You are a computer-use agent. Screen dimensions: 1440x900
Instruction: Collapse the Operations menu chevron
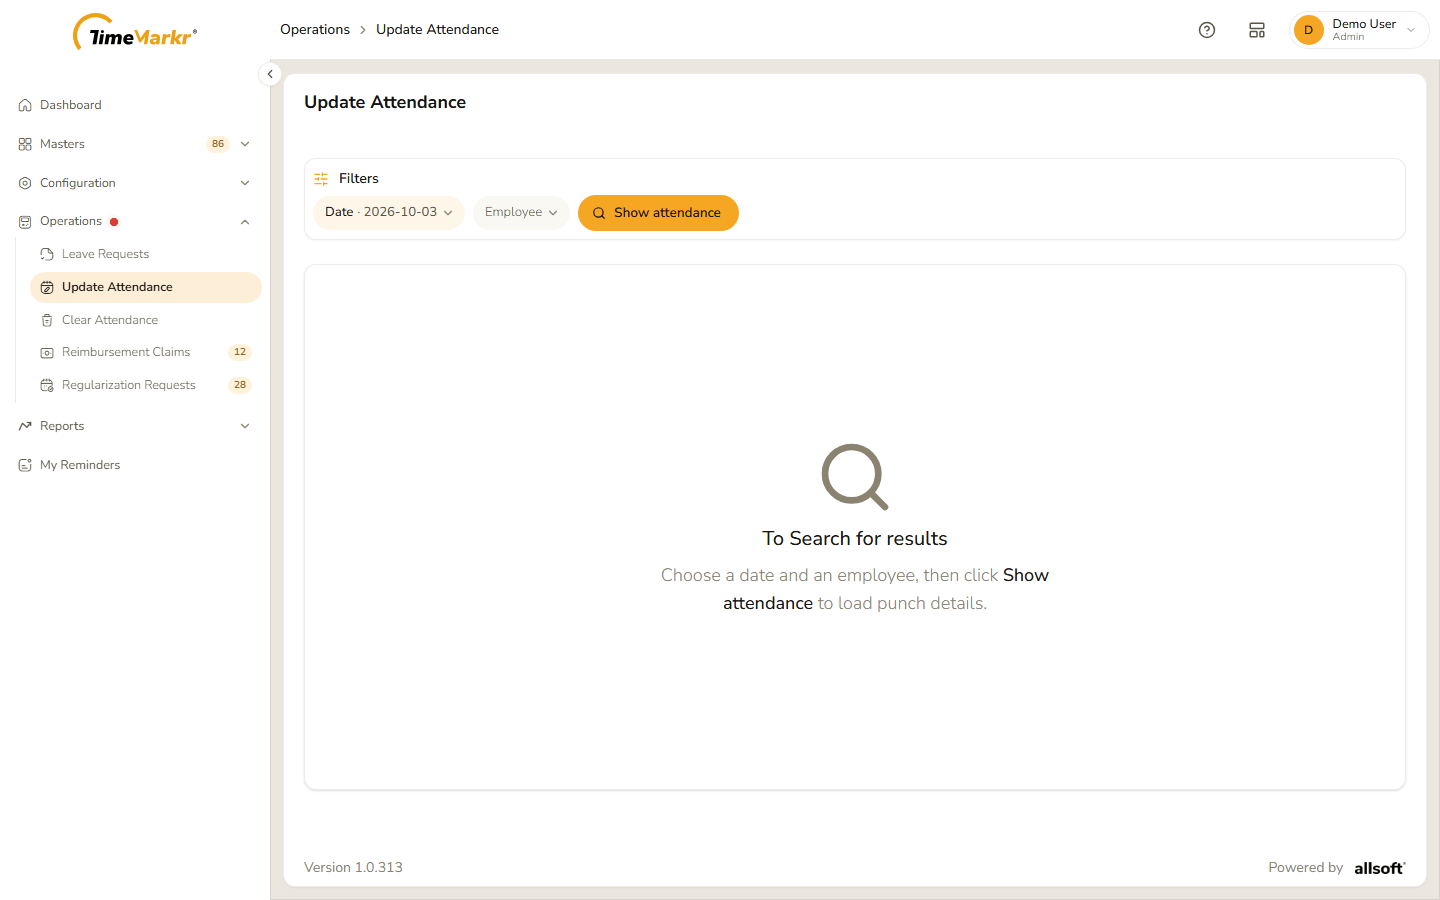(x=245, y=222)
